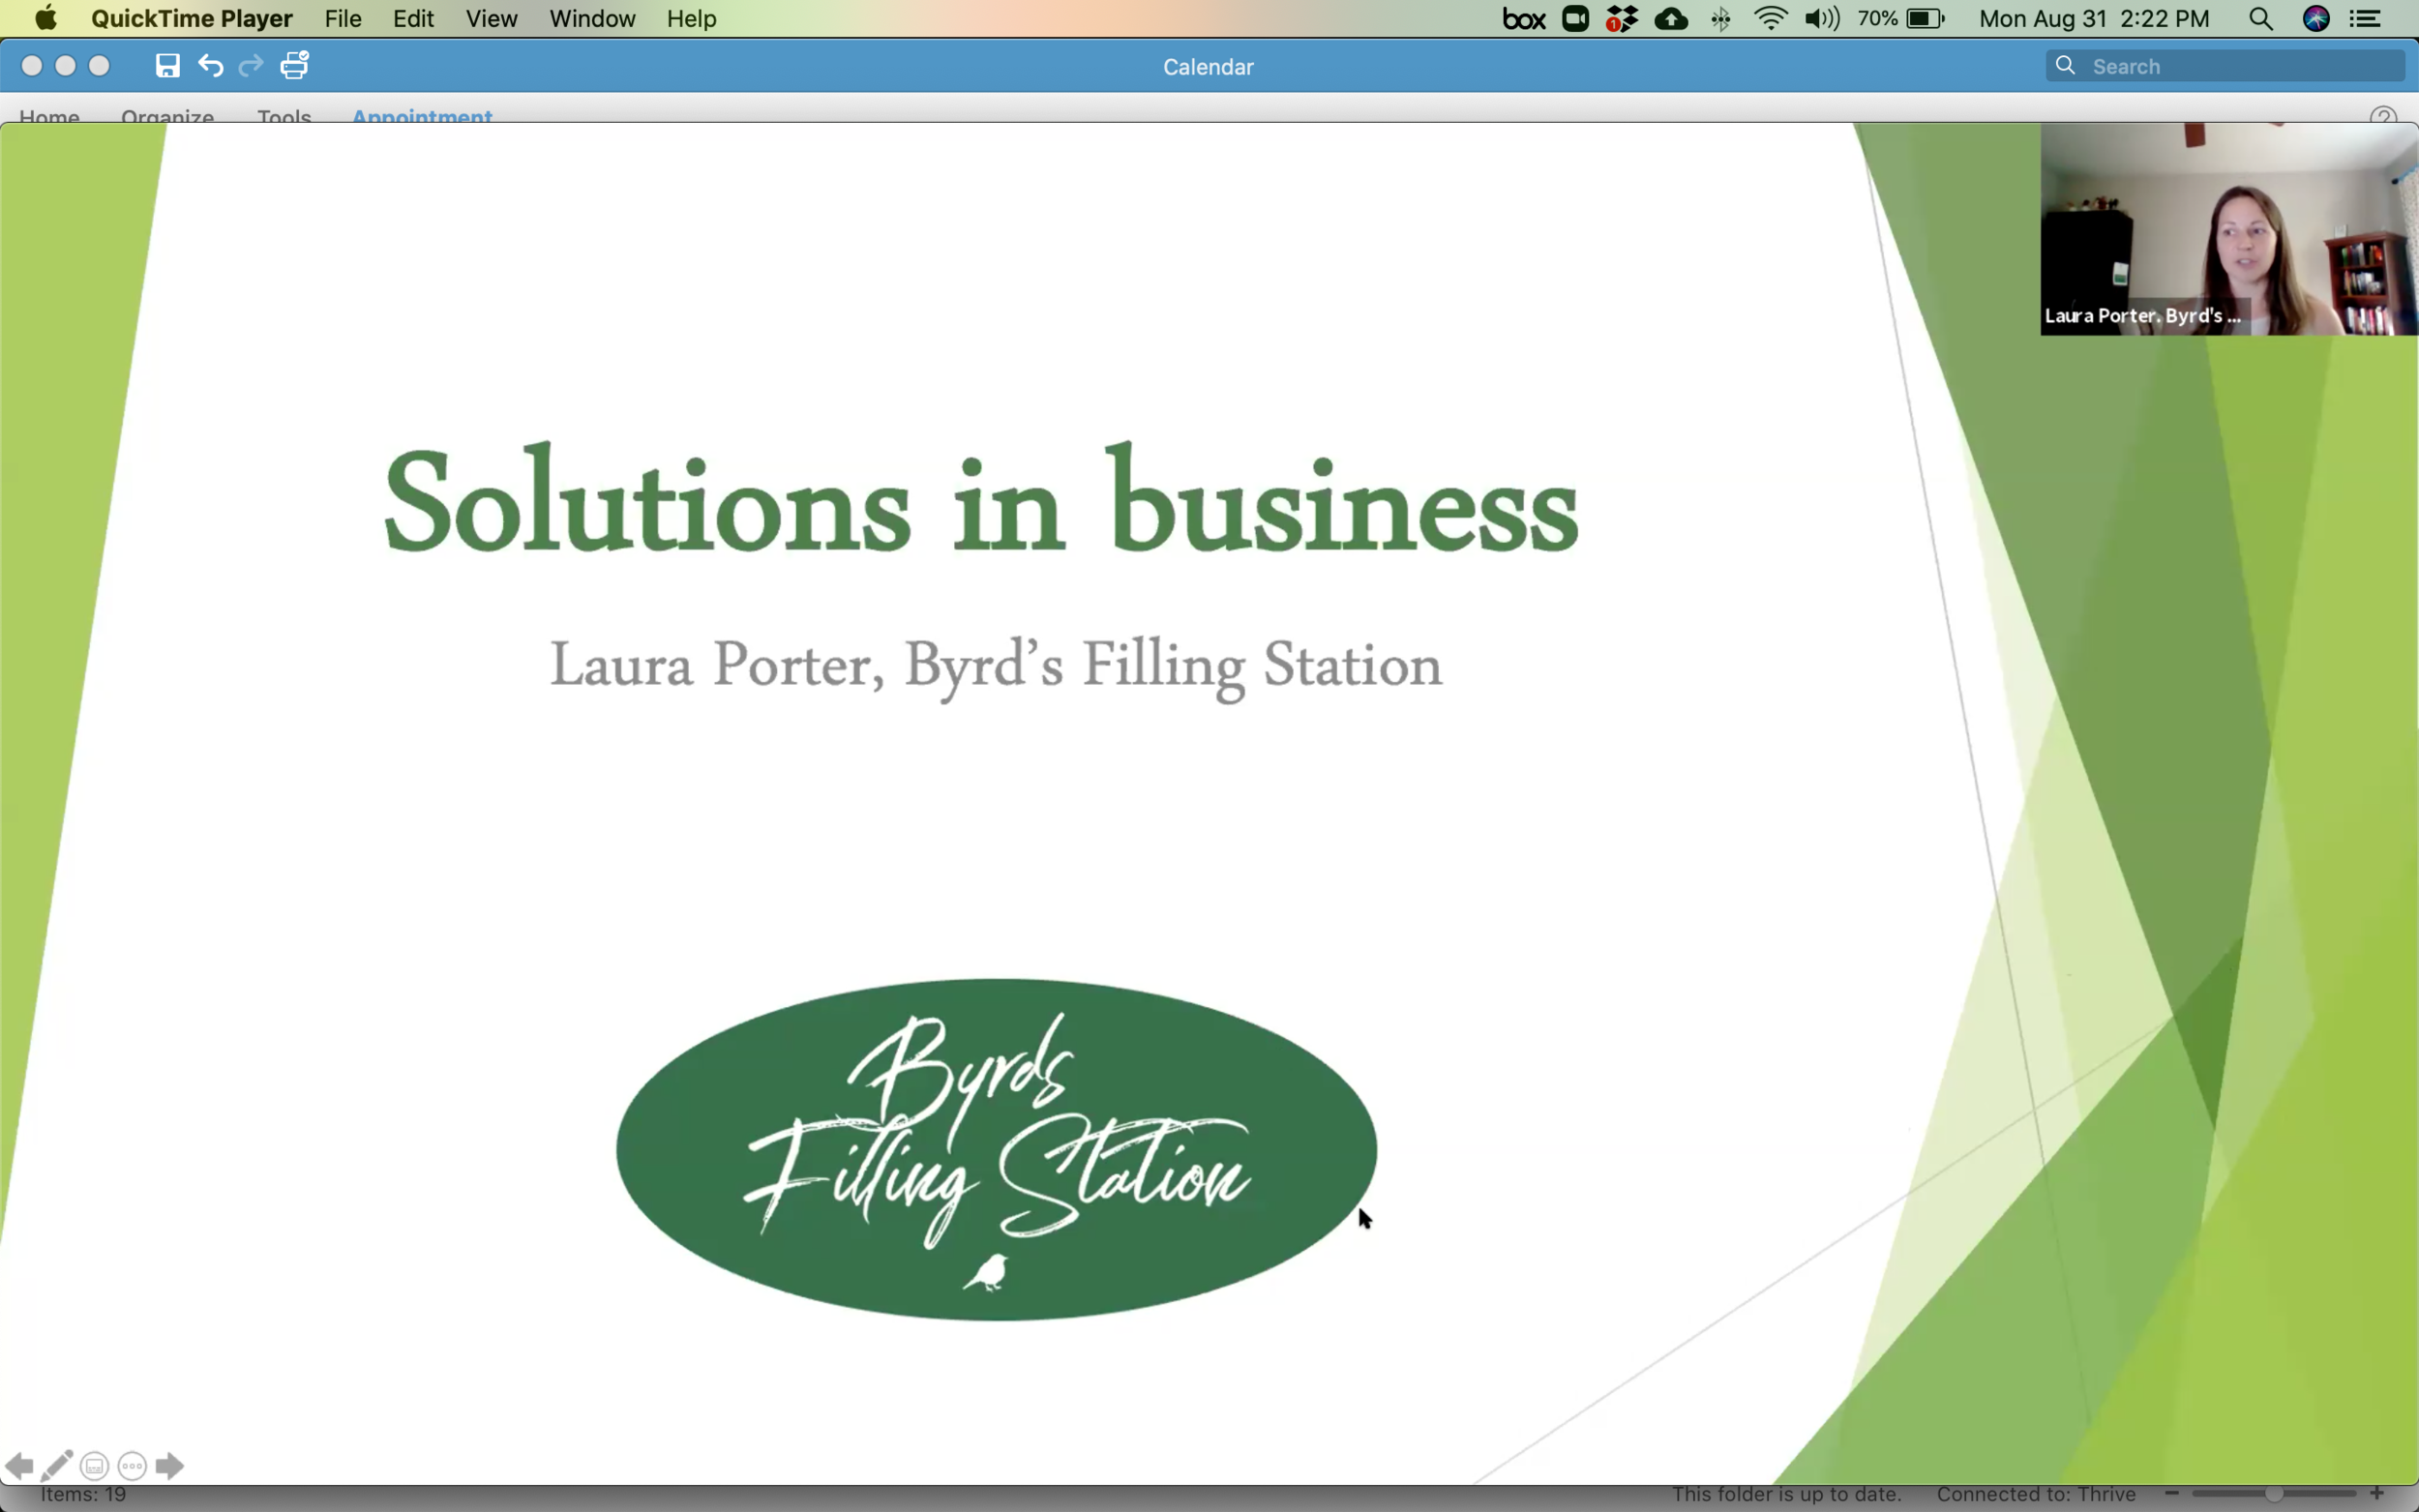Click the "Items: 19" status bar text
Viewport: 2419px width, 1512px height.
[83, 1494]
